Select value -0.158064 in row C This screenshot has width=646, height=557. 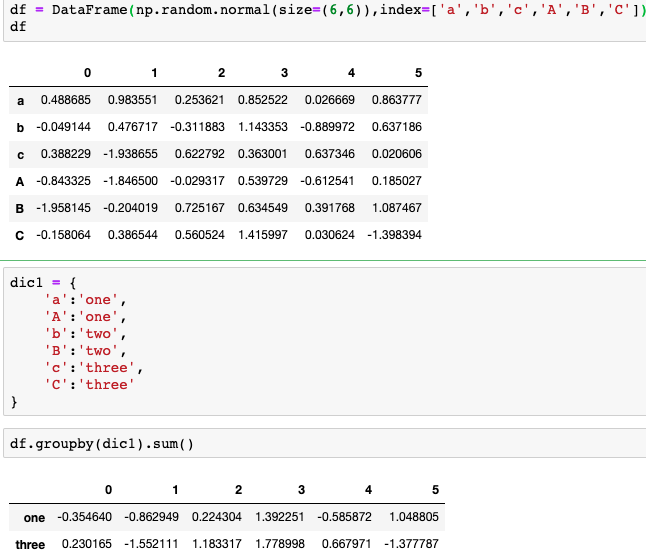pyautogui.click(x=63, y=235)
